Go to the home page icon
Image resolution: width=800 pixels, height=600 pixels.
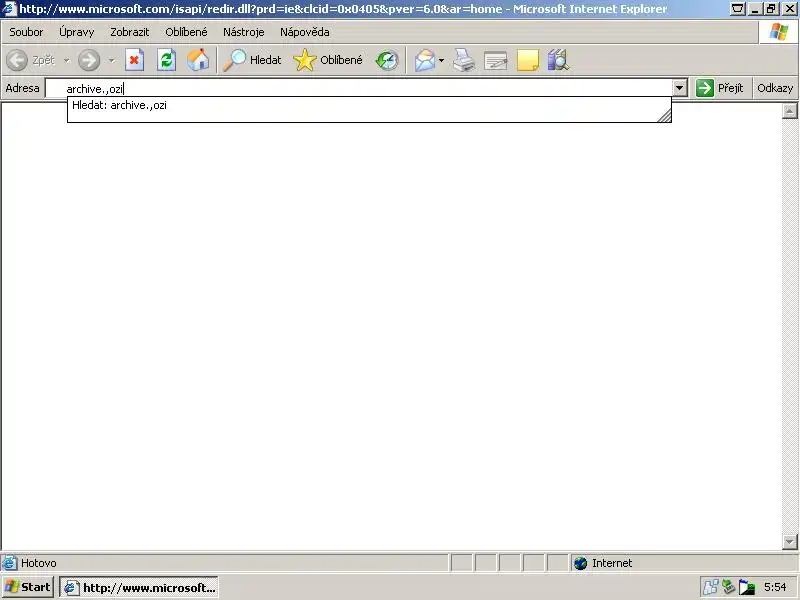[198, 60]
